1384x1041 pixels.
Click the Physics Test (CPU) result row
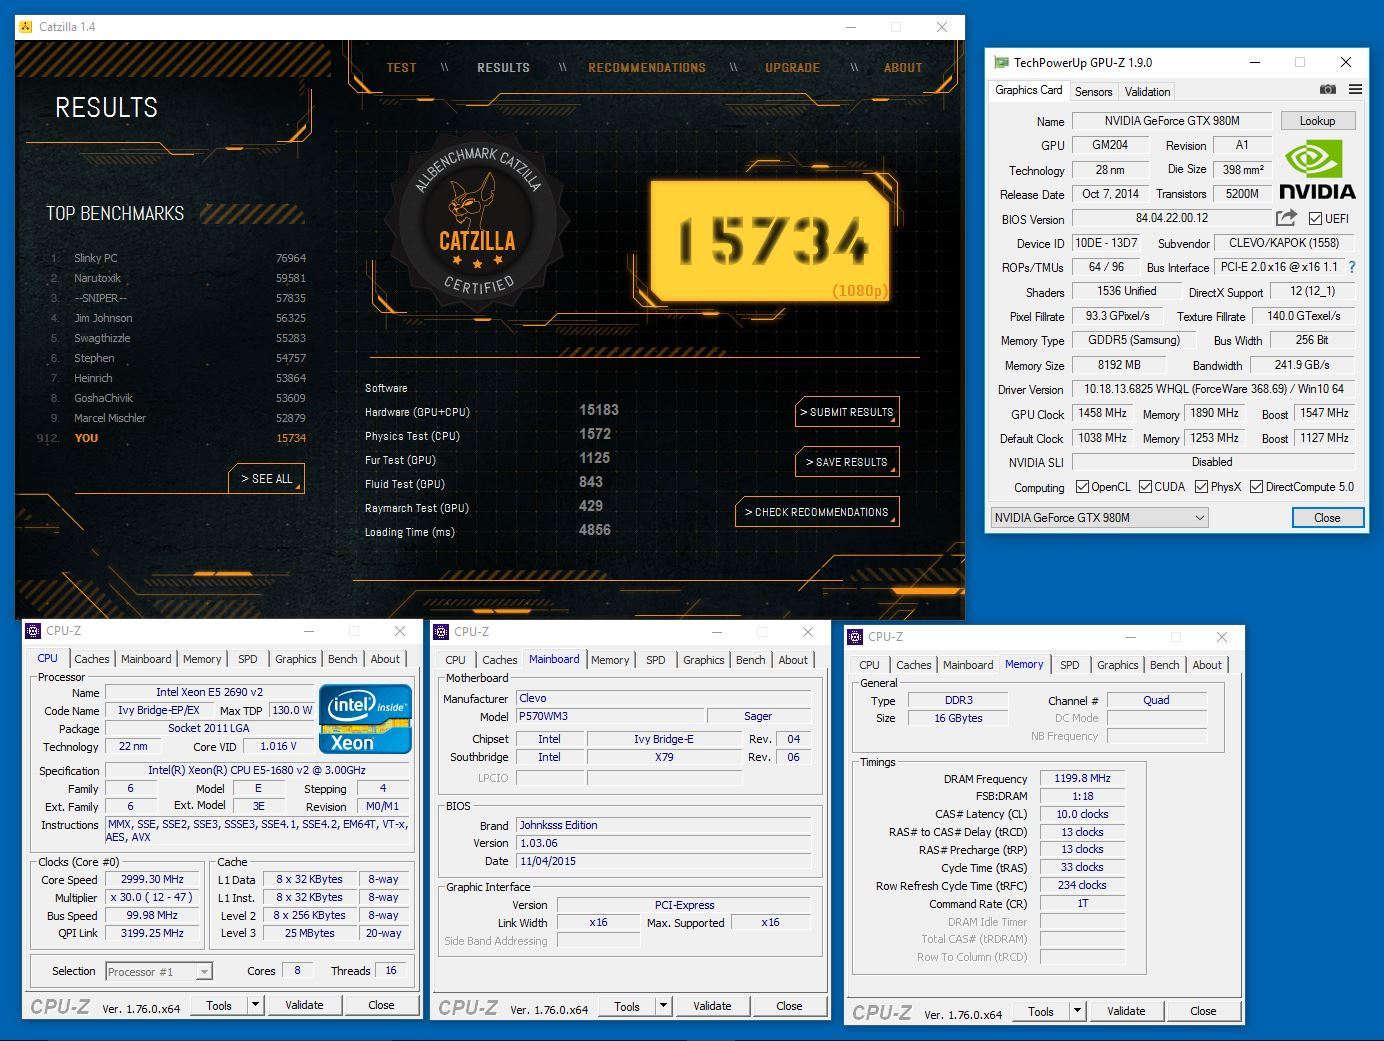(x=490, y=435)
